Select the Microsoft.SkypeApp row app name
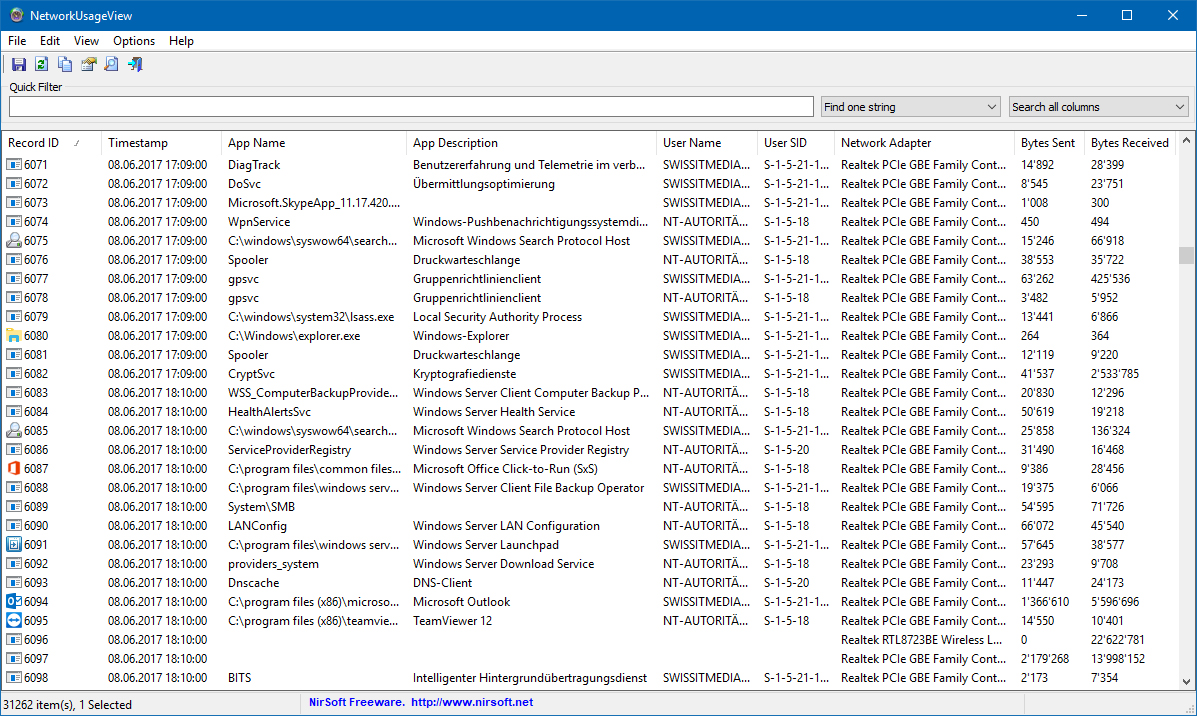Image resolution: width=1197 pixels, height=716 pixels. (x=314, y=203)
